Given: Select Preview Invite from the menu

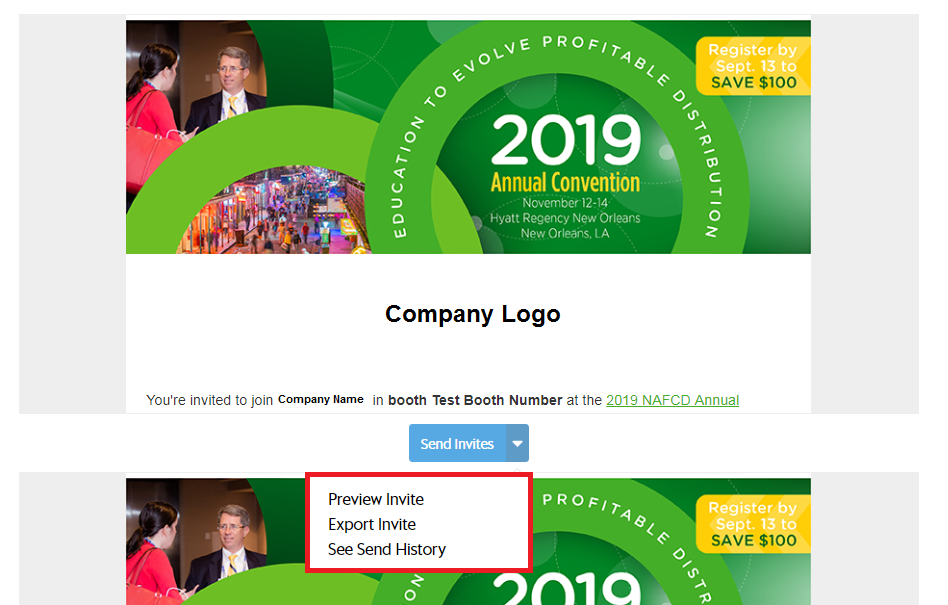Looking at the screenshot, I should [x=376, y=499].
